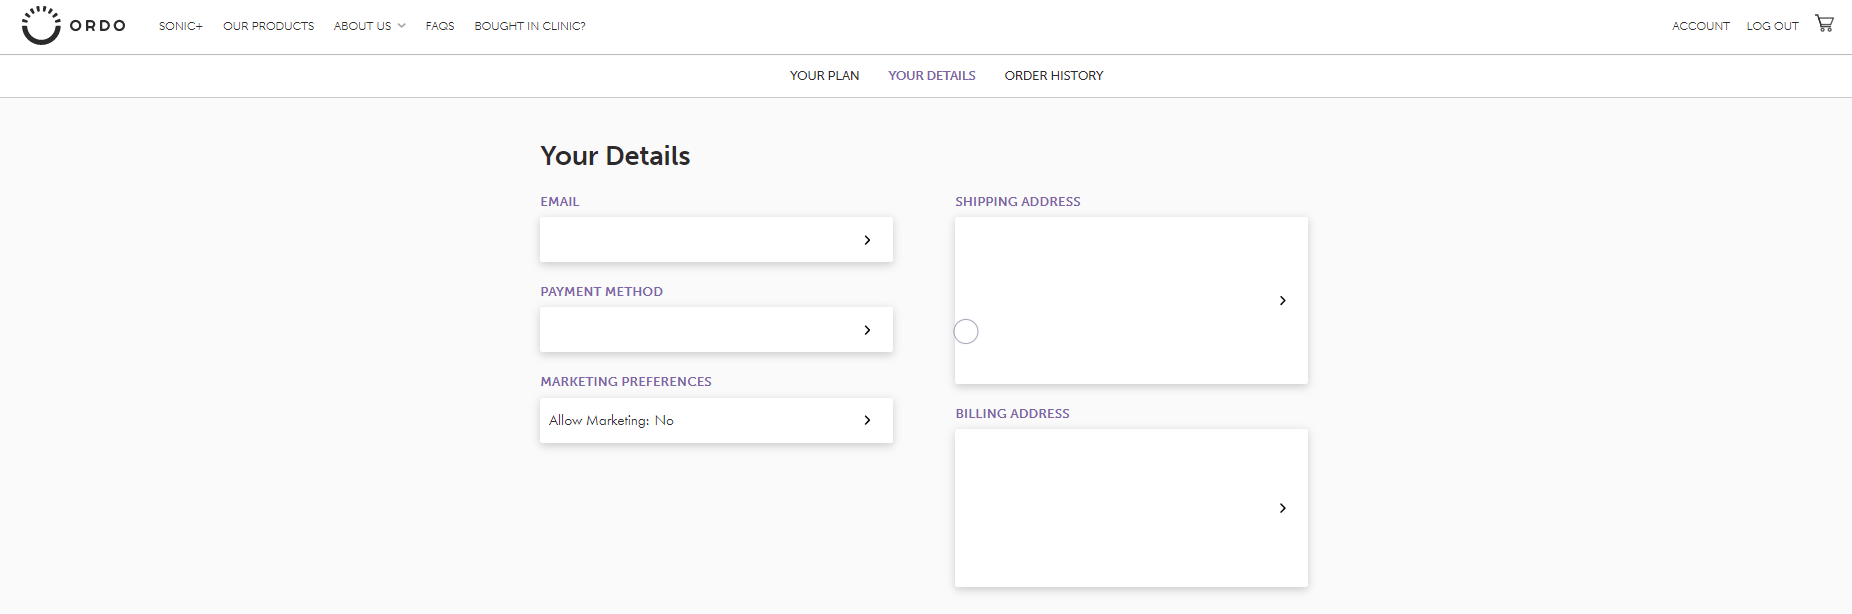Open the Email details chevron
The width and height of the screenshot is (1852, 614).
[867, 240]
